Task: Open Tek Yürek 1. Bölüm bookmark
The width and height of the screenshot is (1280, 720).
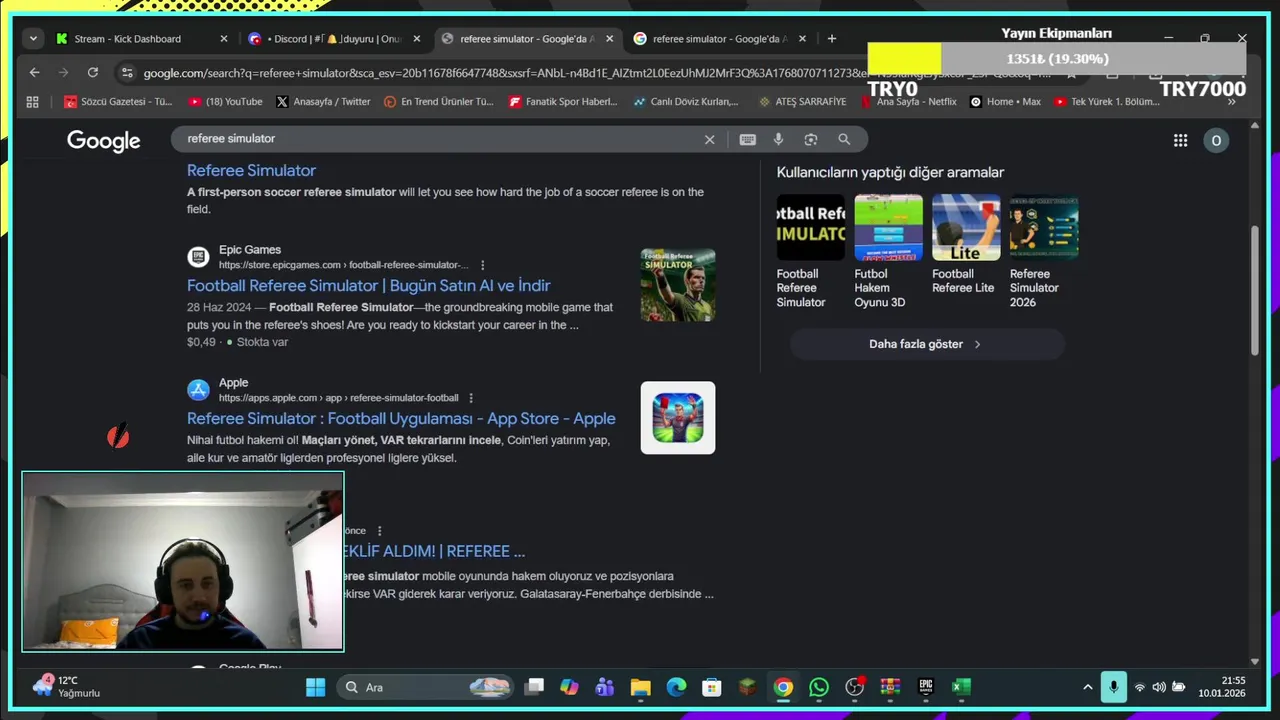Action: click(x=1106, y=102)
